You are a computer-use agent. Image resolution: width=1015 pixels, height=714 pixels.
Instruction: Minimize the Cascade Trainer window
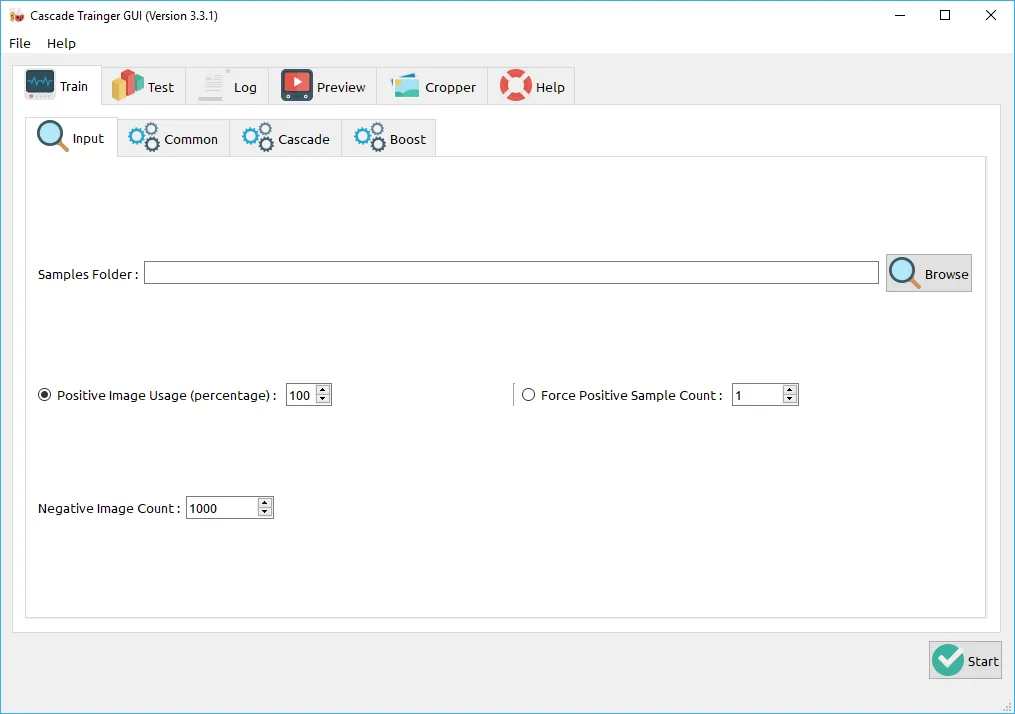pos(900,16)
